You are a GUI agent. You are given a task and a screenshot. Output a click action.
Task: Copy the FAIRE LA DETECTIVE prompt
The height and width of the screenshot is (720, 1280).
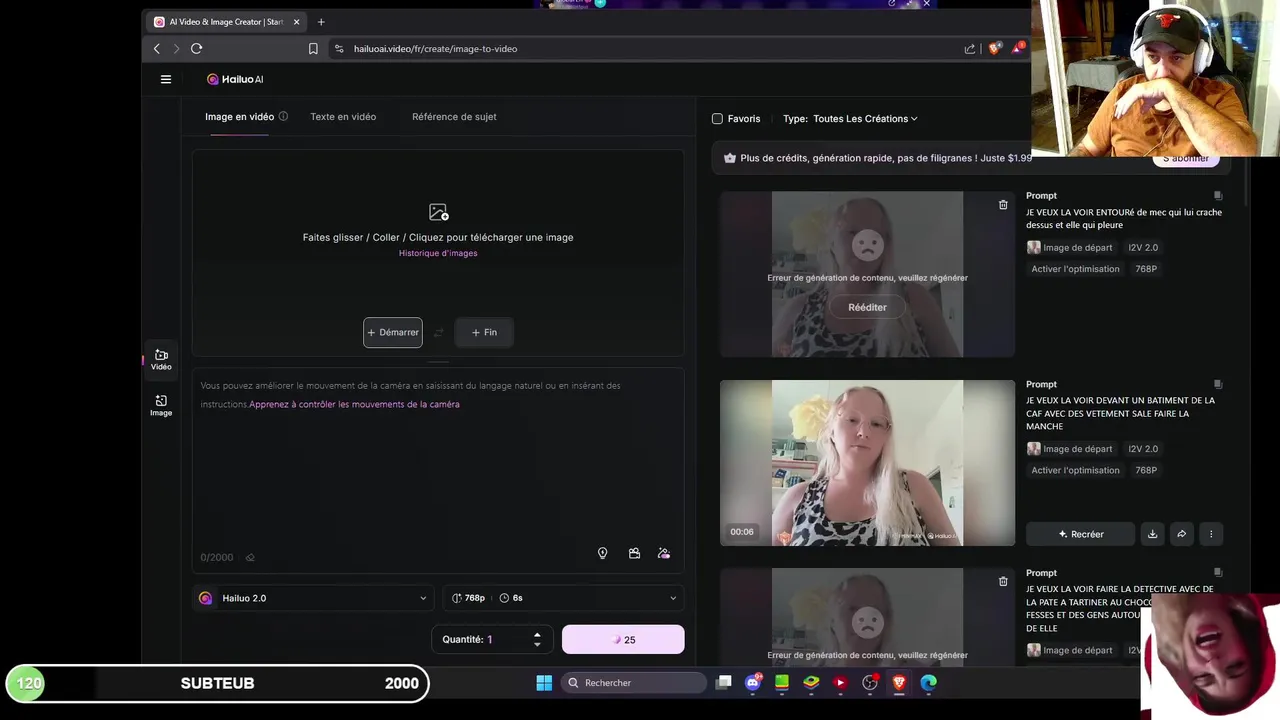pyautogui.click(x=1217, y=573)
